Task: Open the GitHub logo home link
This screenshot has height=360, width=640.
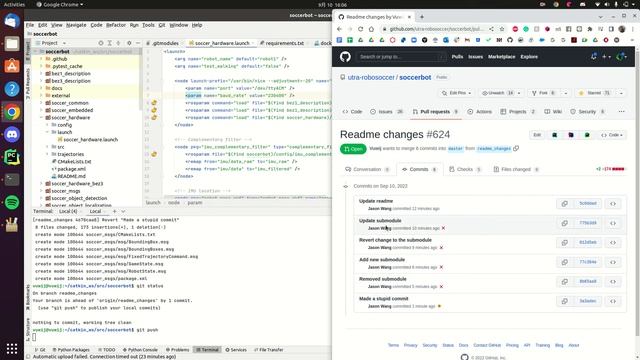Action: [345, 57]
